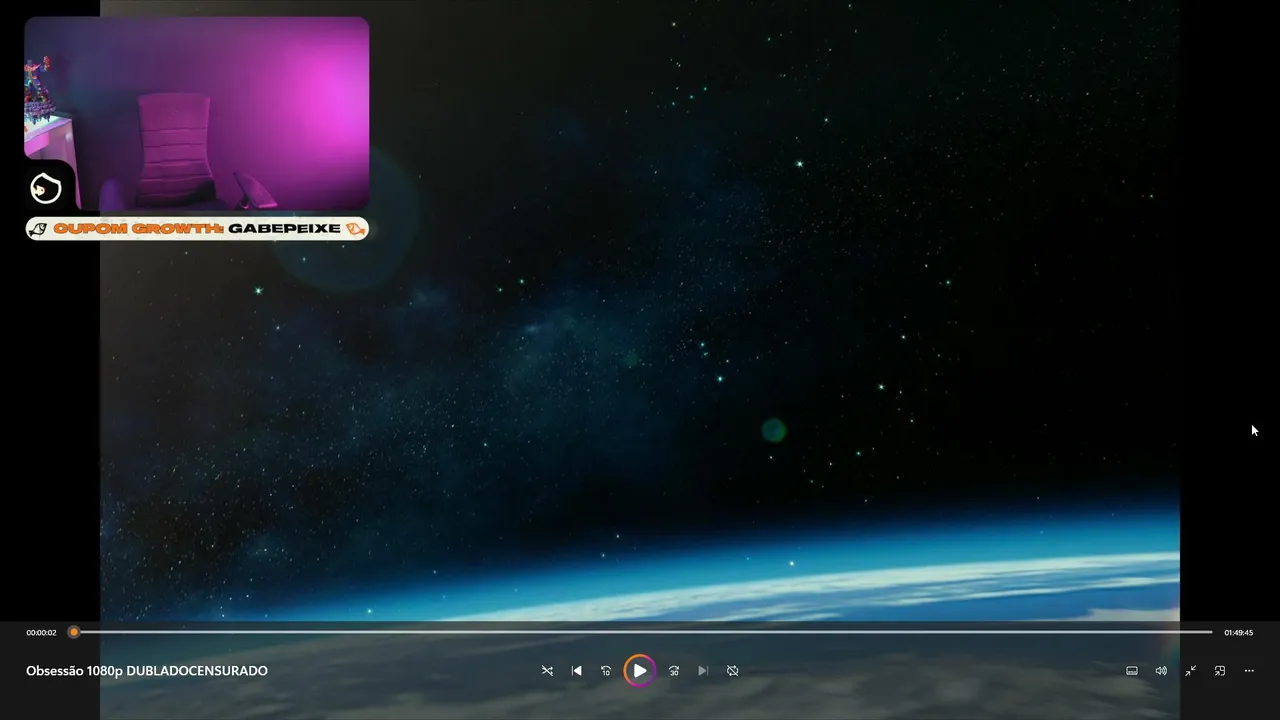Click the elapsed time 00:00:02
The height and width of the screenshot is (720, 1280).
pos(41,633)
